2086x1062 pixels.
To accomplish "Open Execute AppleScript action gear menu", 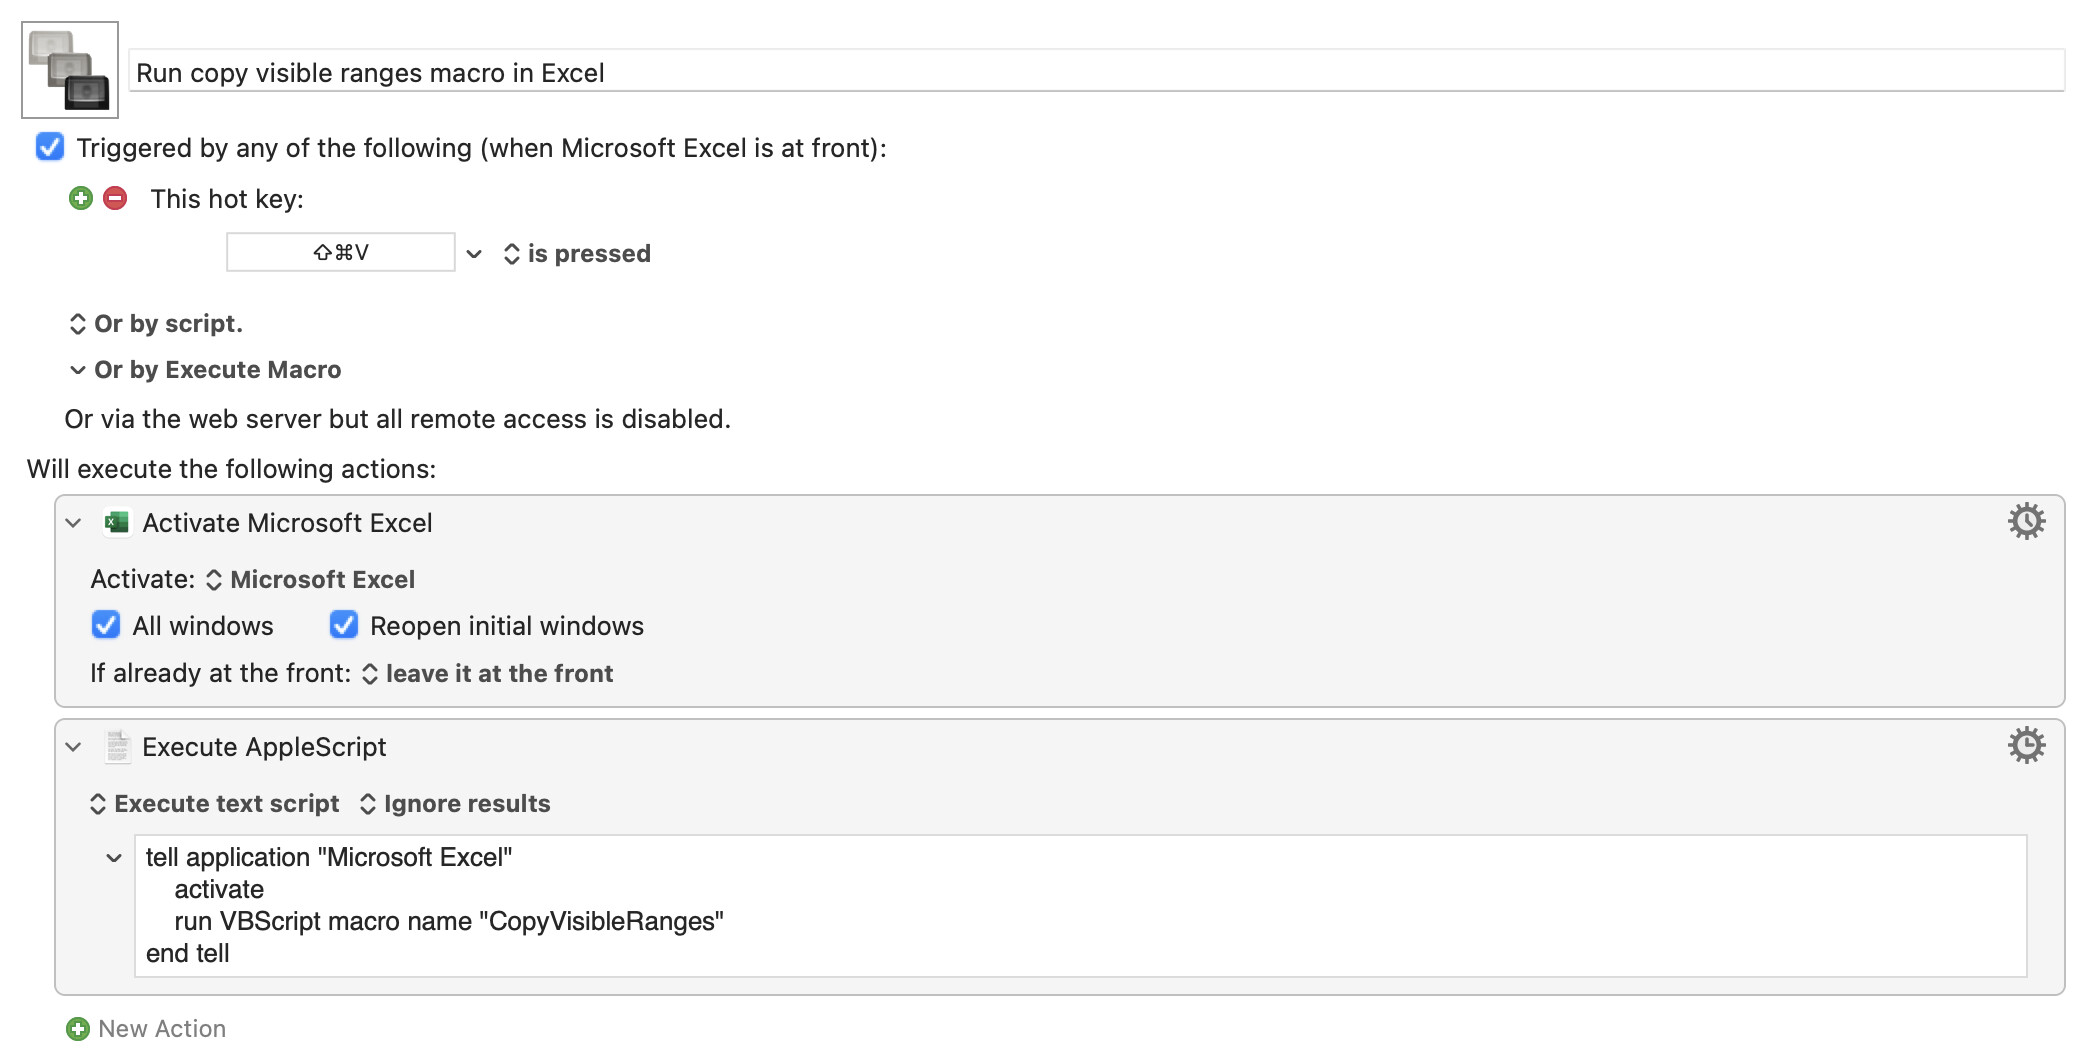I will (2026, 745).
